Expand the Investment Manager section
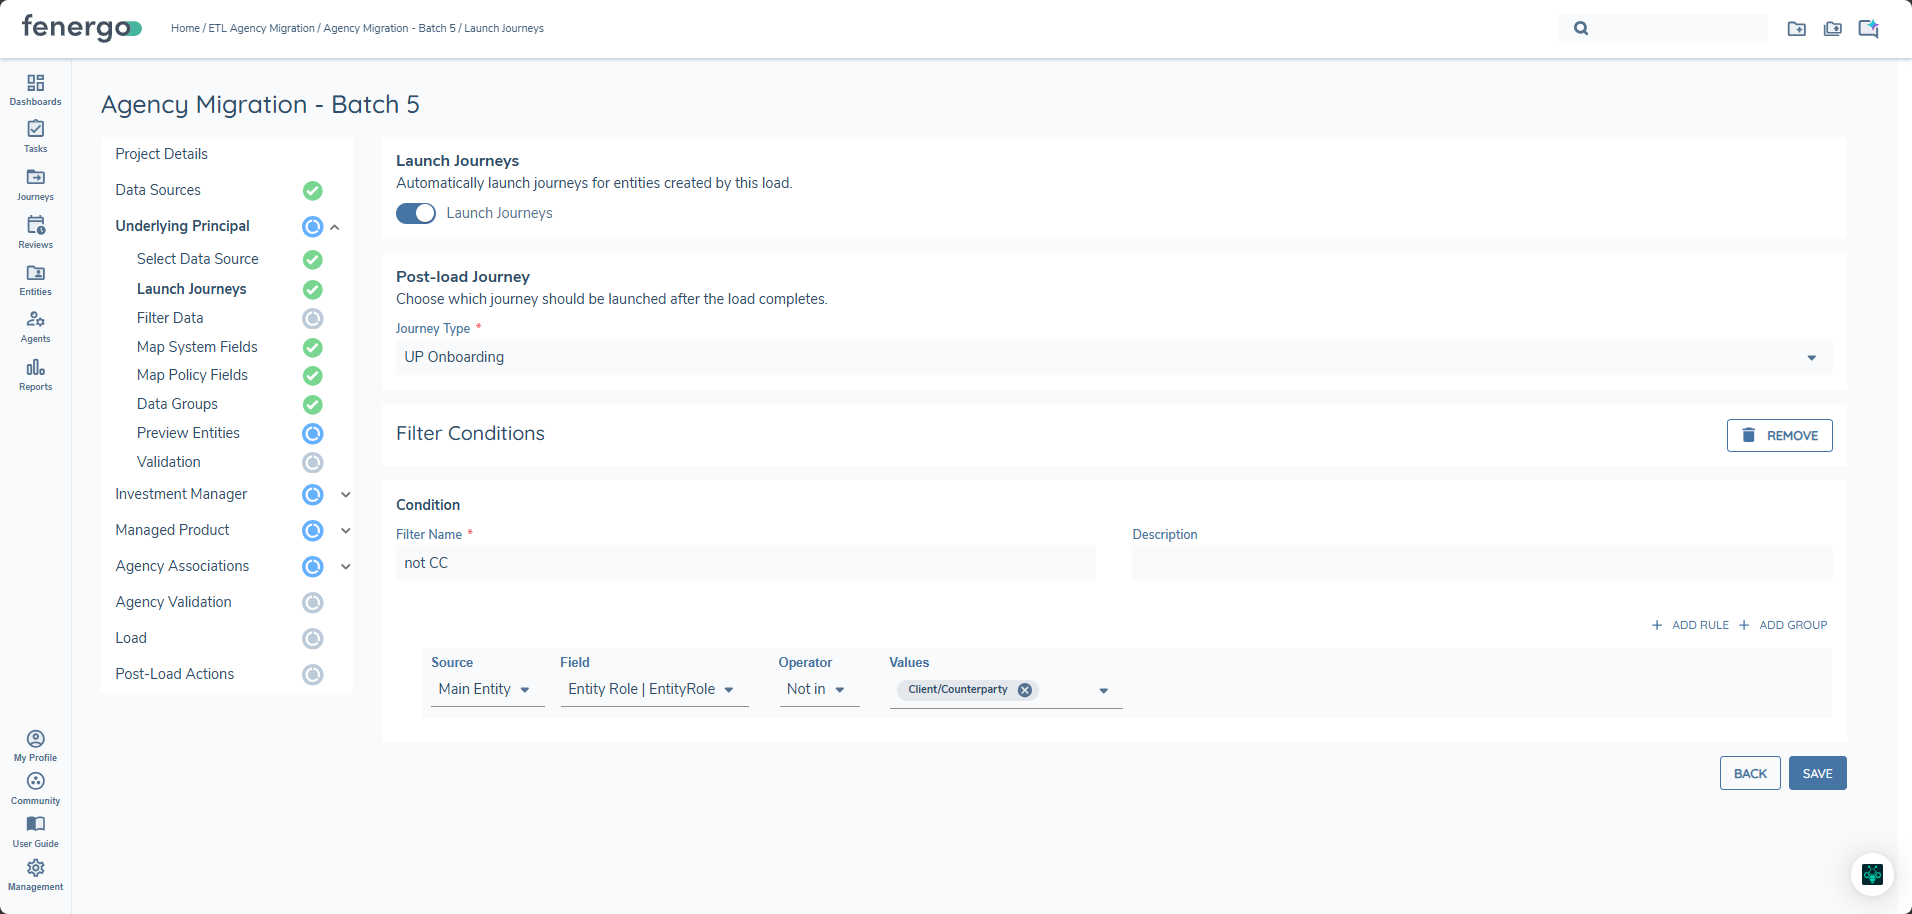Viewport: 1912px width, 914px height. click(345, 495)
